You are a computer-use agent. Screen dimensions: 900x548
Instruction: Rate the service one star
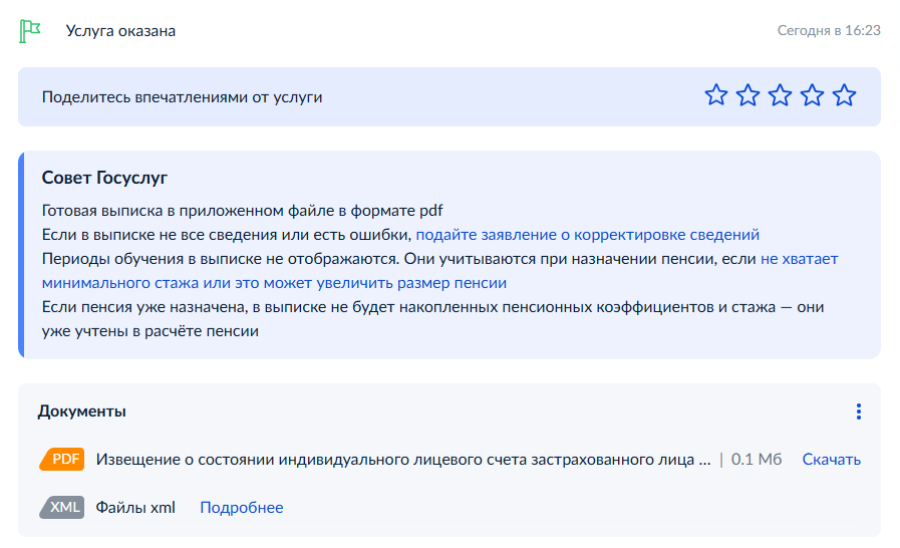click(x=716, y=96)
